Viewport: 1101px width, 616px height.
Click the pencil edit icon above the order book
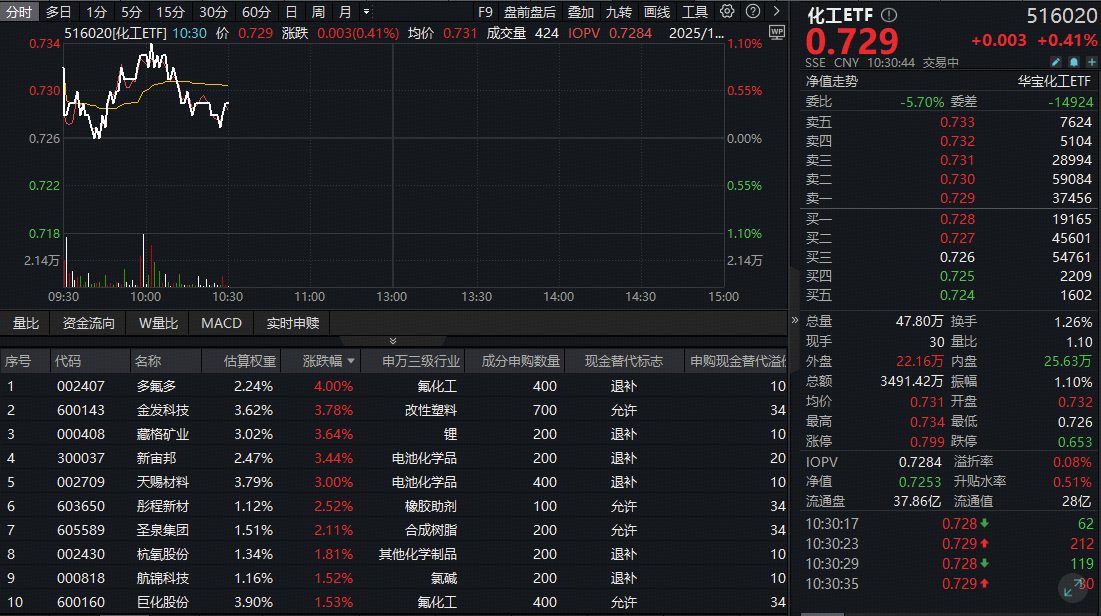1055,61
